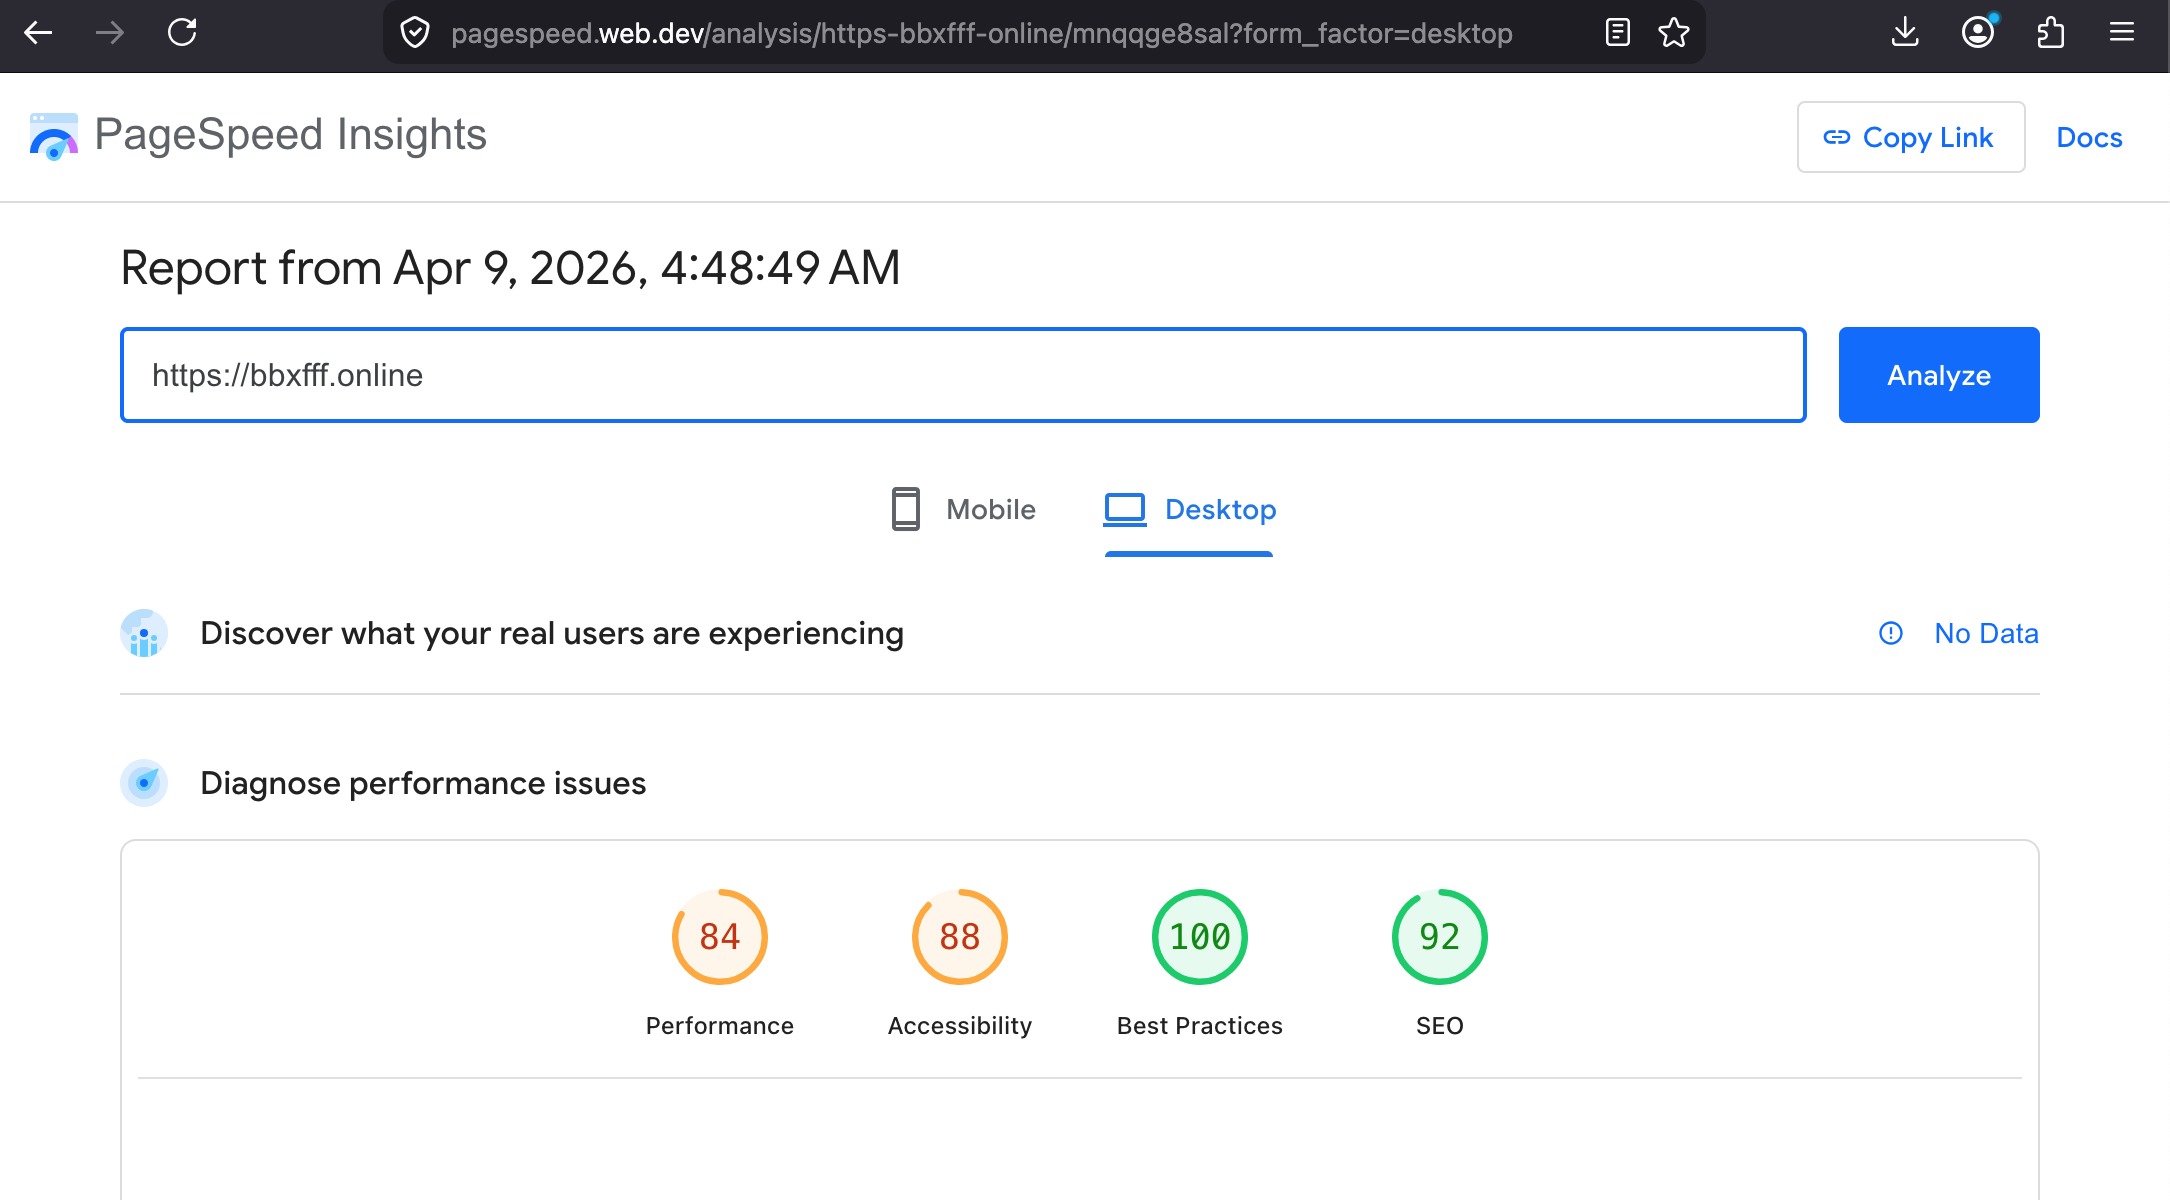Click the Performance score gauge
Image resolution: width=2170 pixels, height=1200 pixels.
(x=719, y=937)
